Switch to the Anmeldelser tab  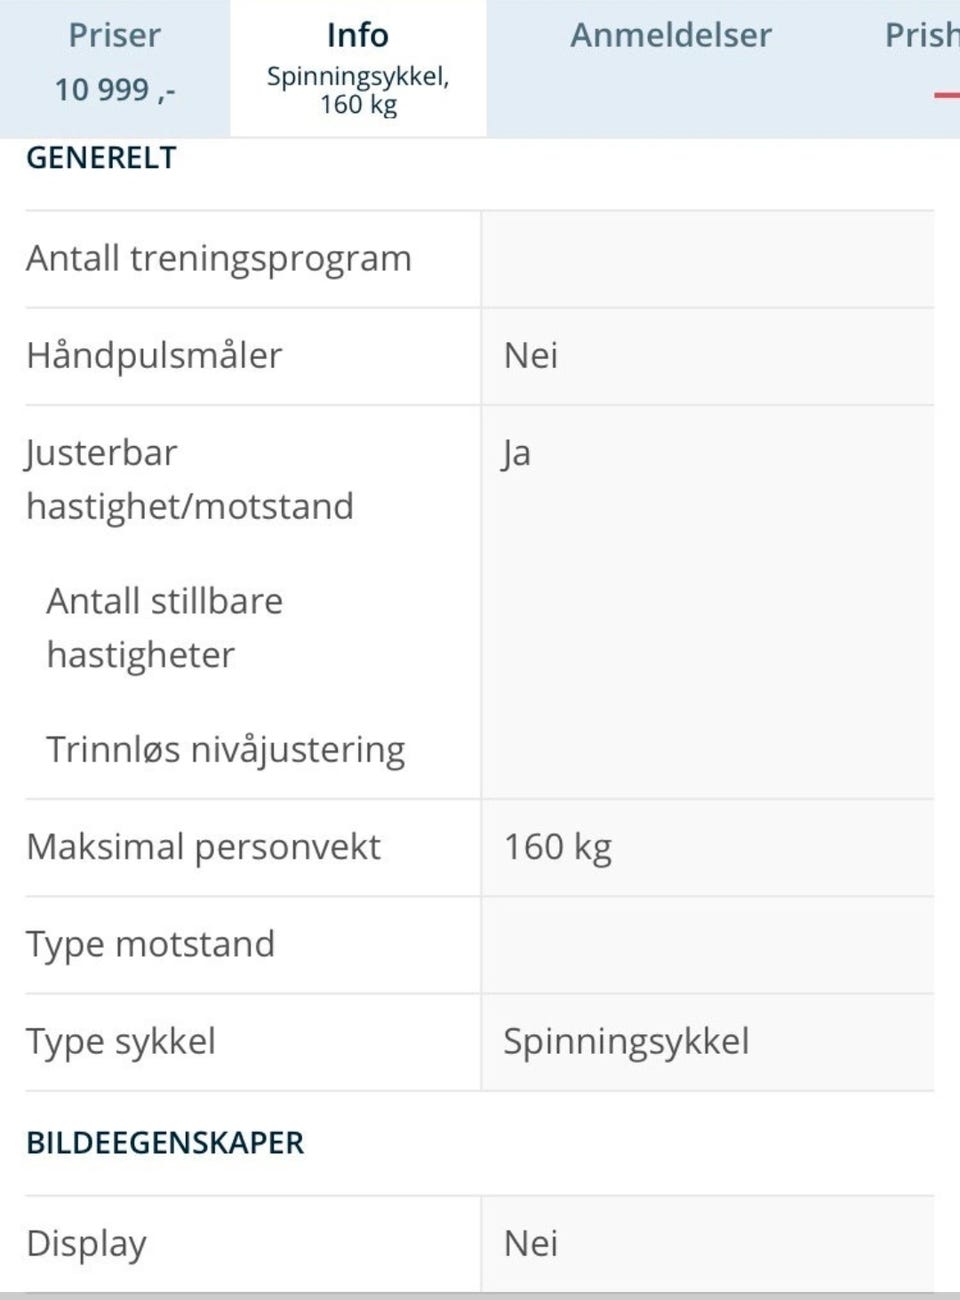[671, 68]
